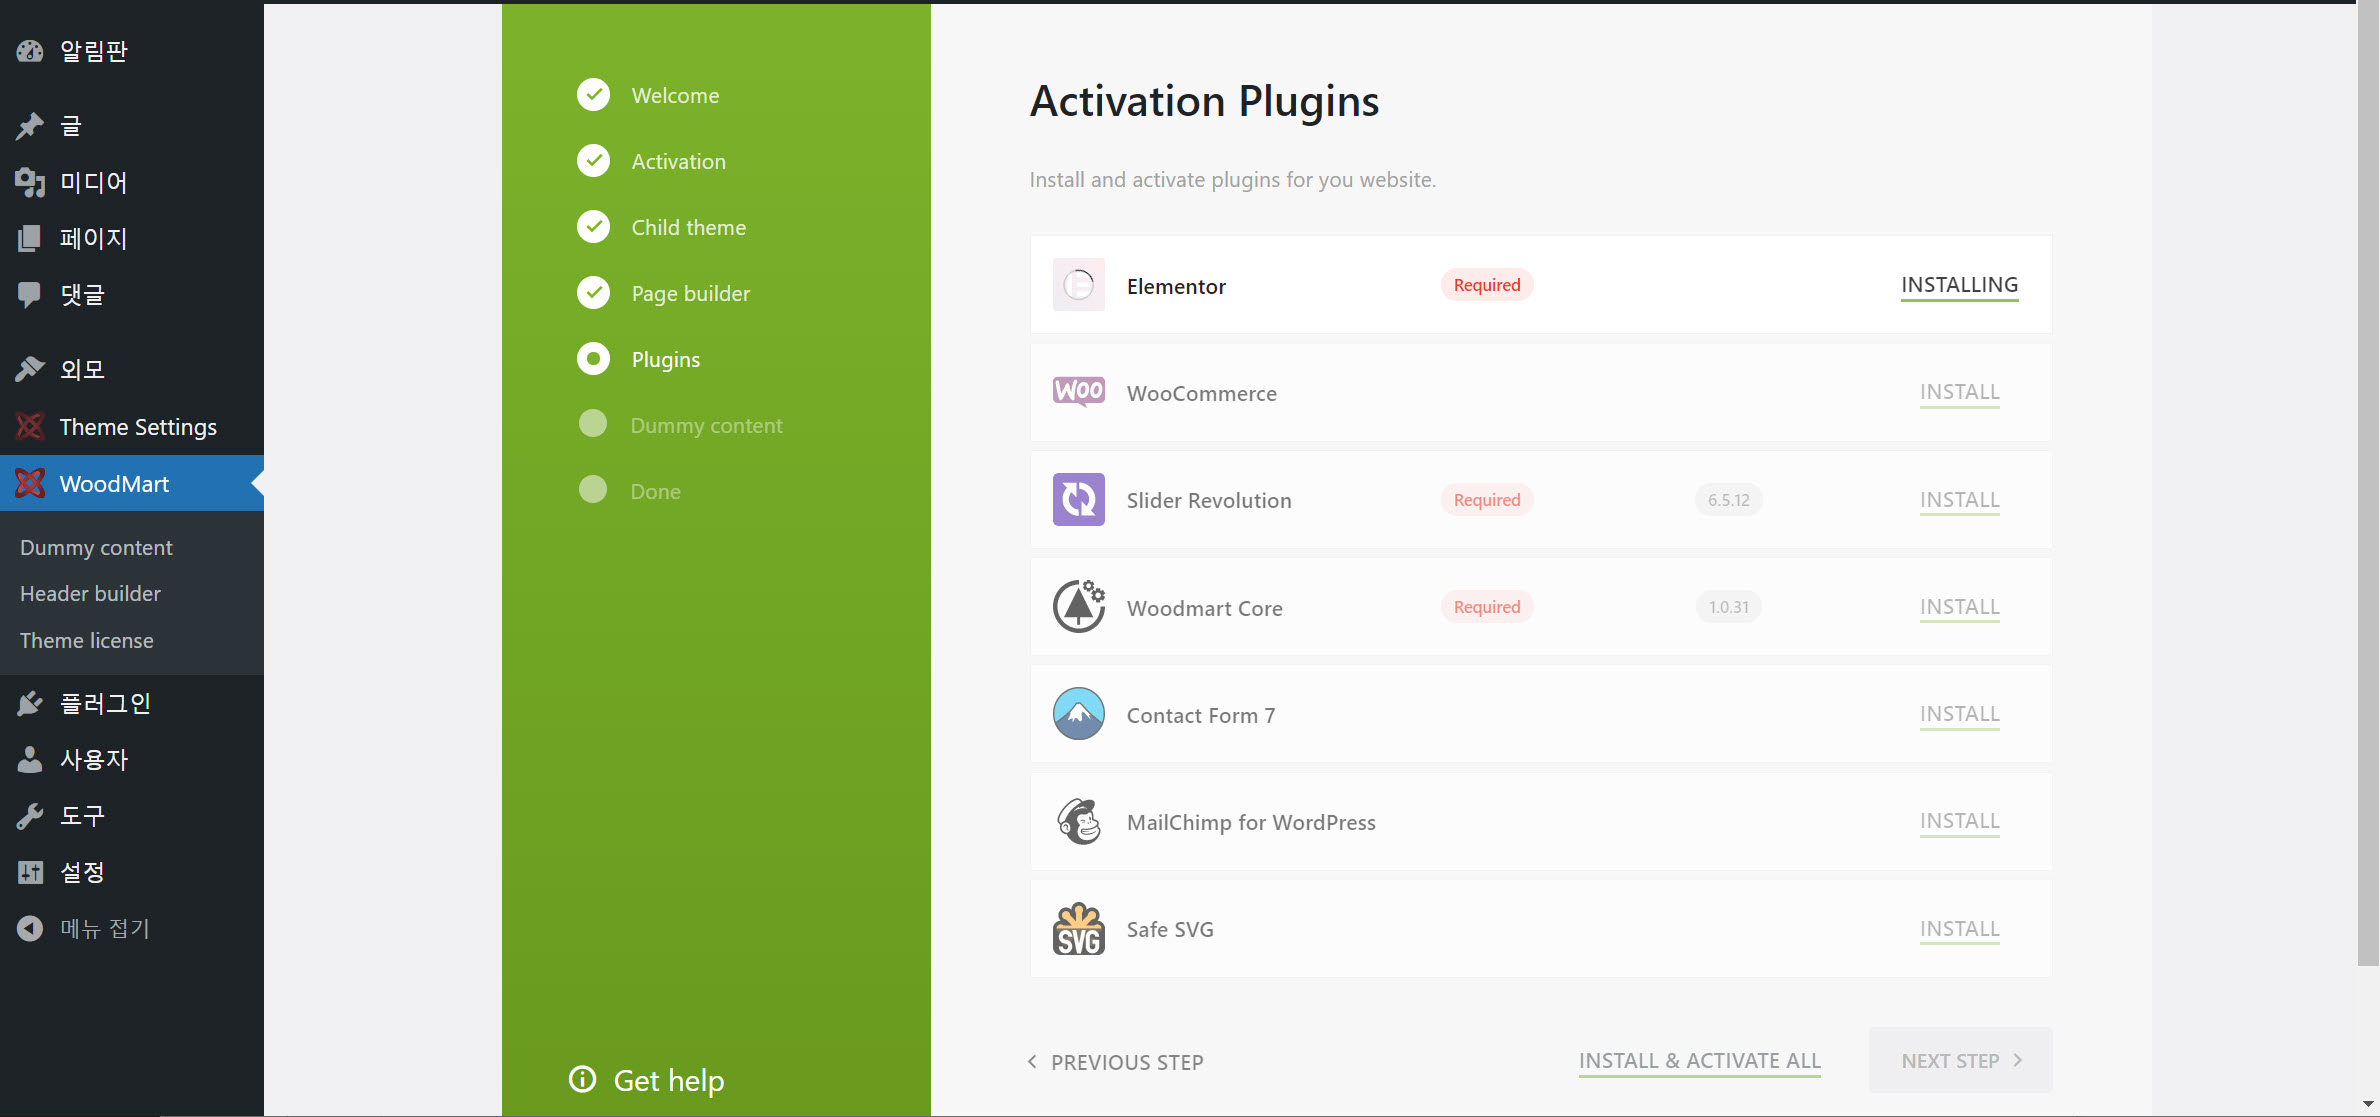Open the 플러그인 plugins admin menu
The height and width of the screenshot is (1117, 2380).
(104, 703)
